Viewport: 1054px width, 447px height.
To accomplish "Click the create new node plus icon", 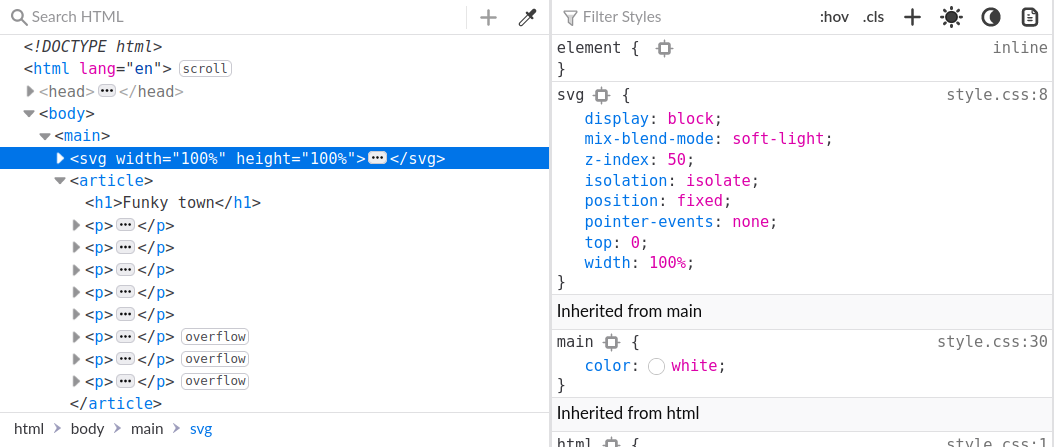I will point(488,17).
